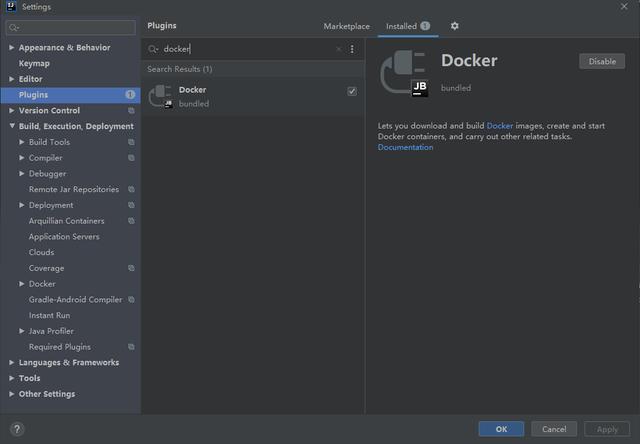
Task: Disable the Docker plugin
Action: [602, 61]
